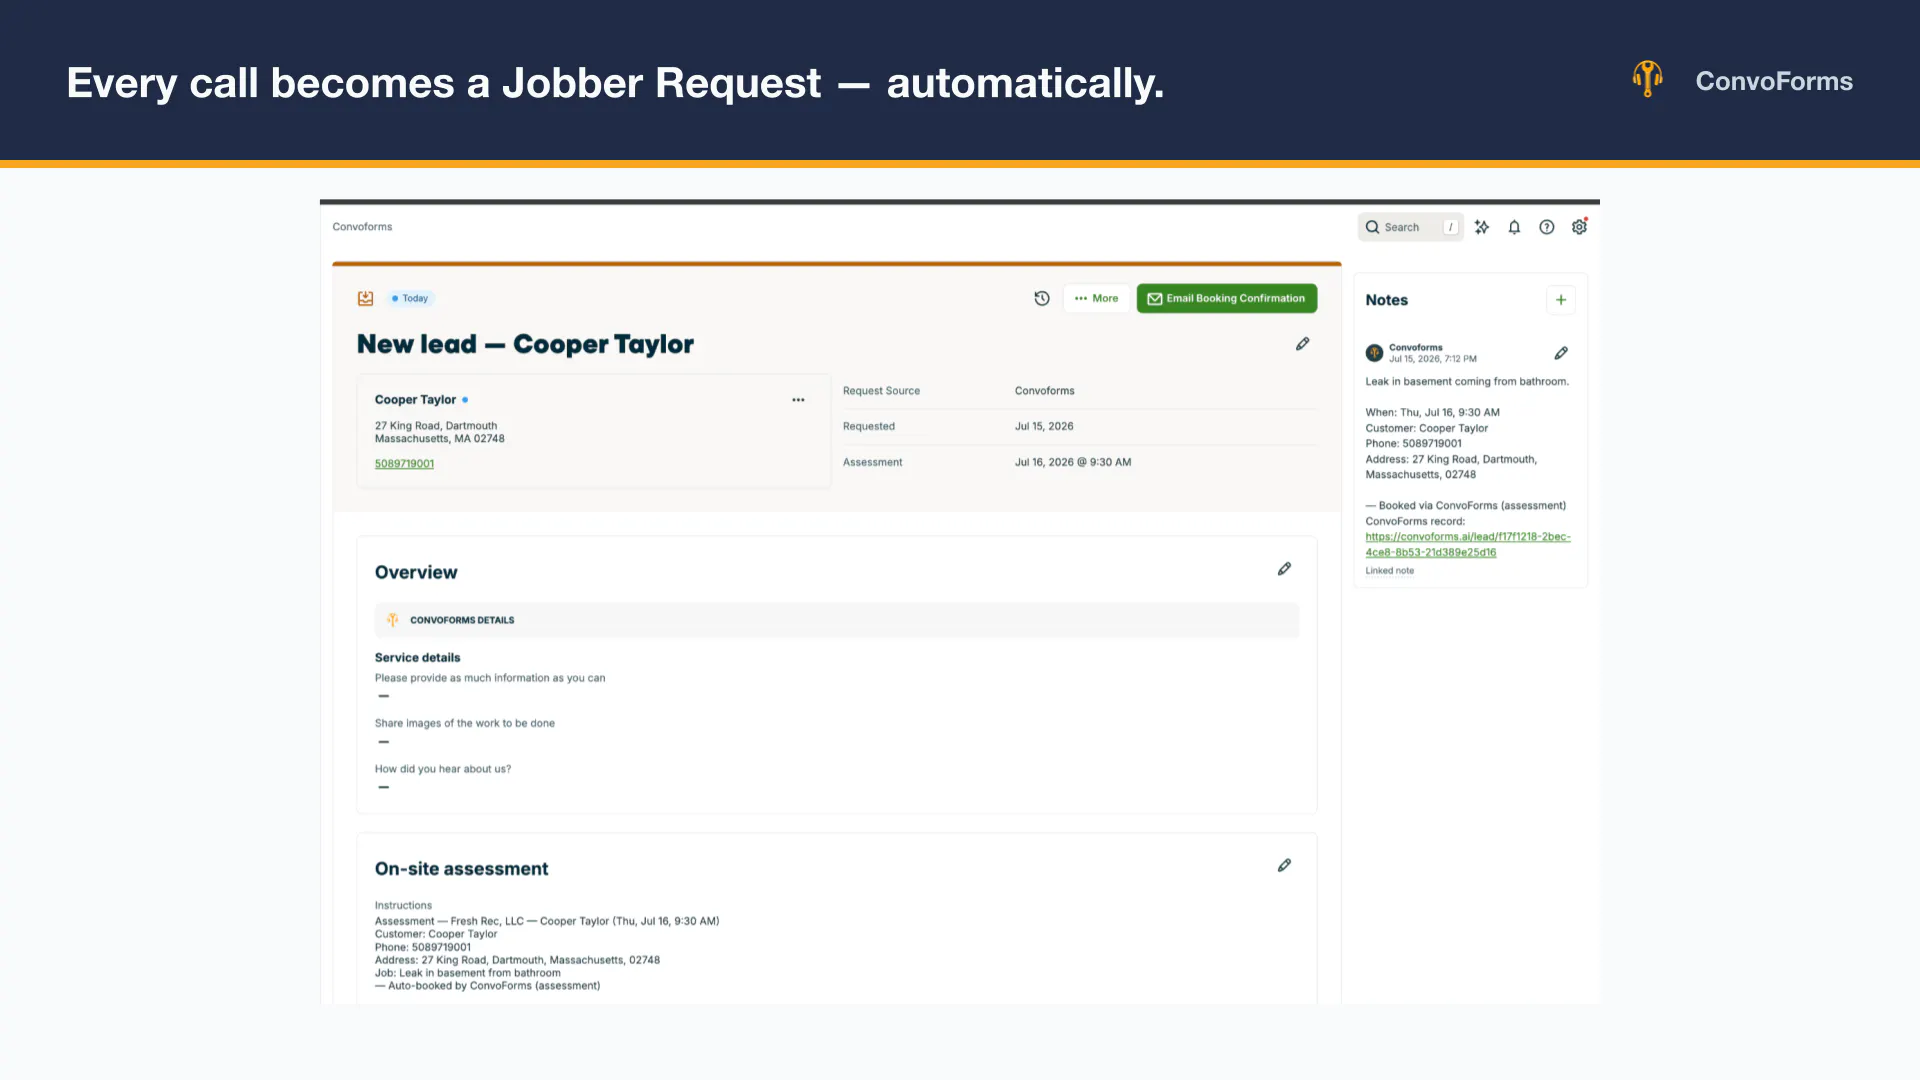Click Email Booking Confirmation button
The width and height of the screenshot is (1920, 1080).
[1227, 298]
